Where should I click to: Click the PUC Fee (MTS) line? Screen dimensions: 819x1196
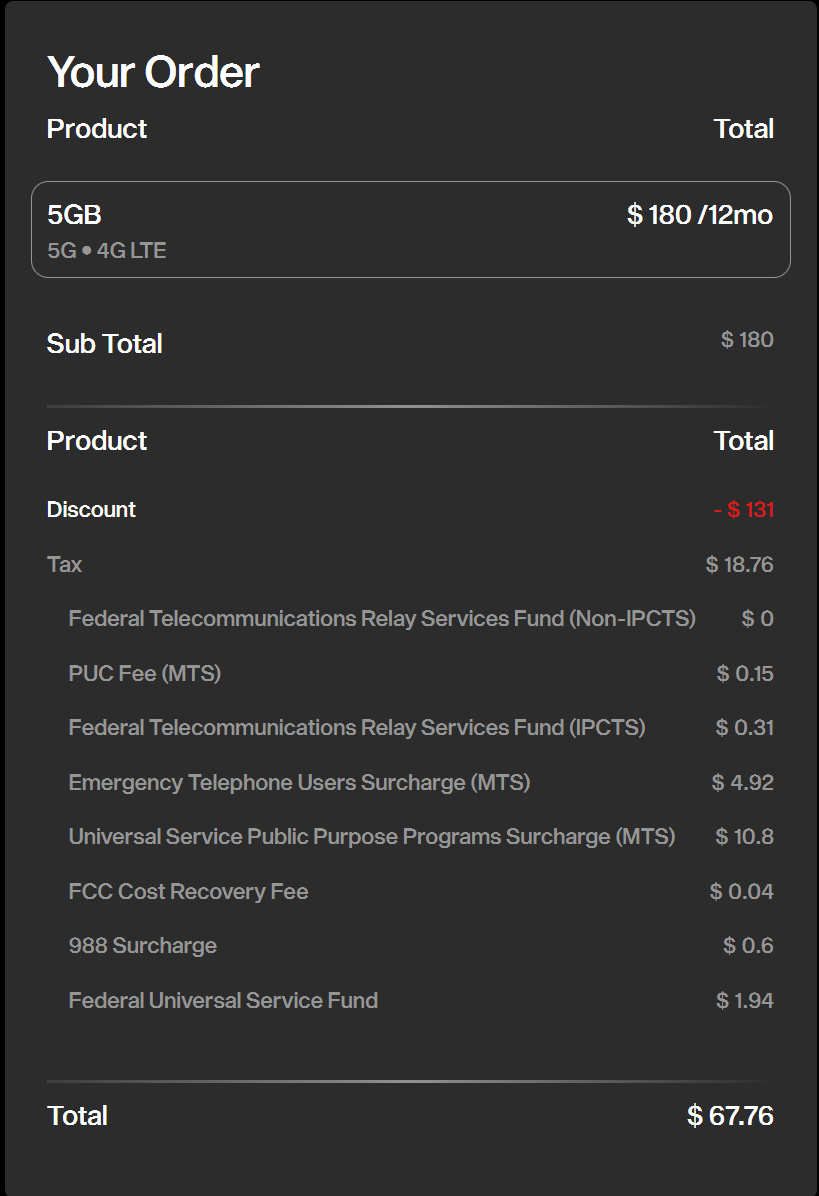pyautogui.click(x=144, y=674)
